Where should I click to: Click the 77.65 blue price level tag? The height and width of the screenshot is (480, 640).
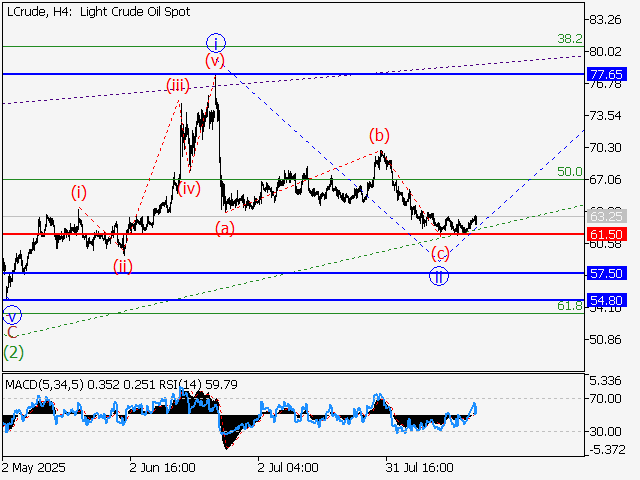[x=607, y=75]
